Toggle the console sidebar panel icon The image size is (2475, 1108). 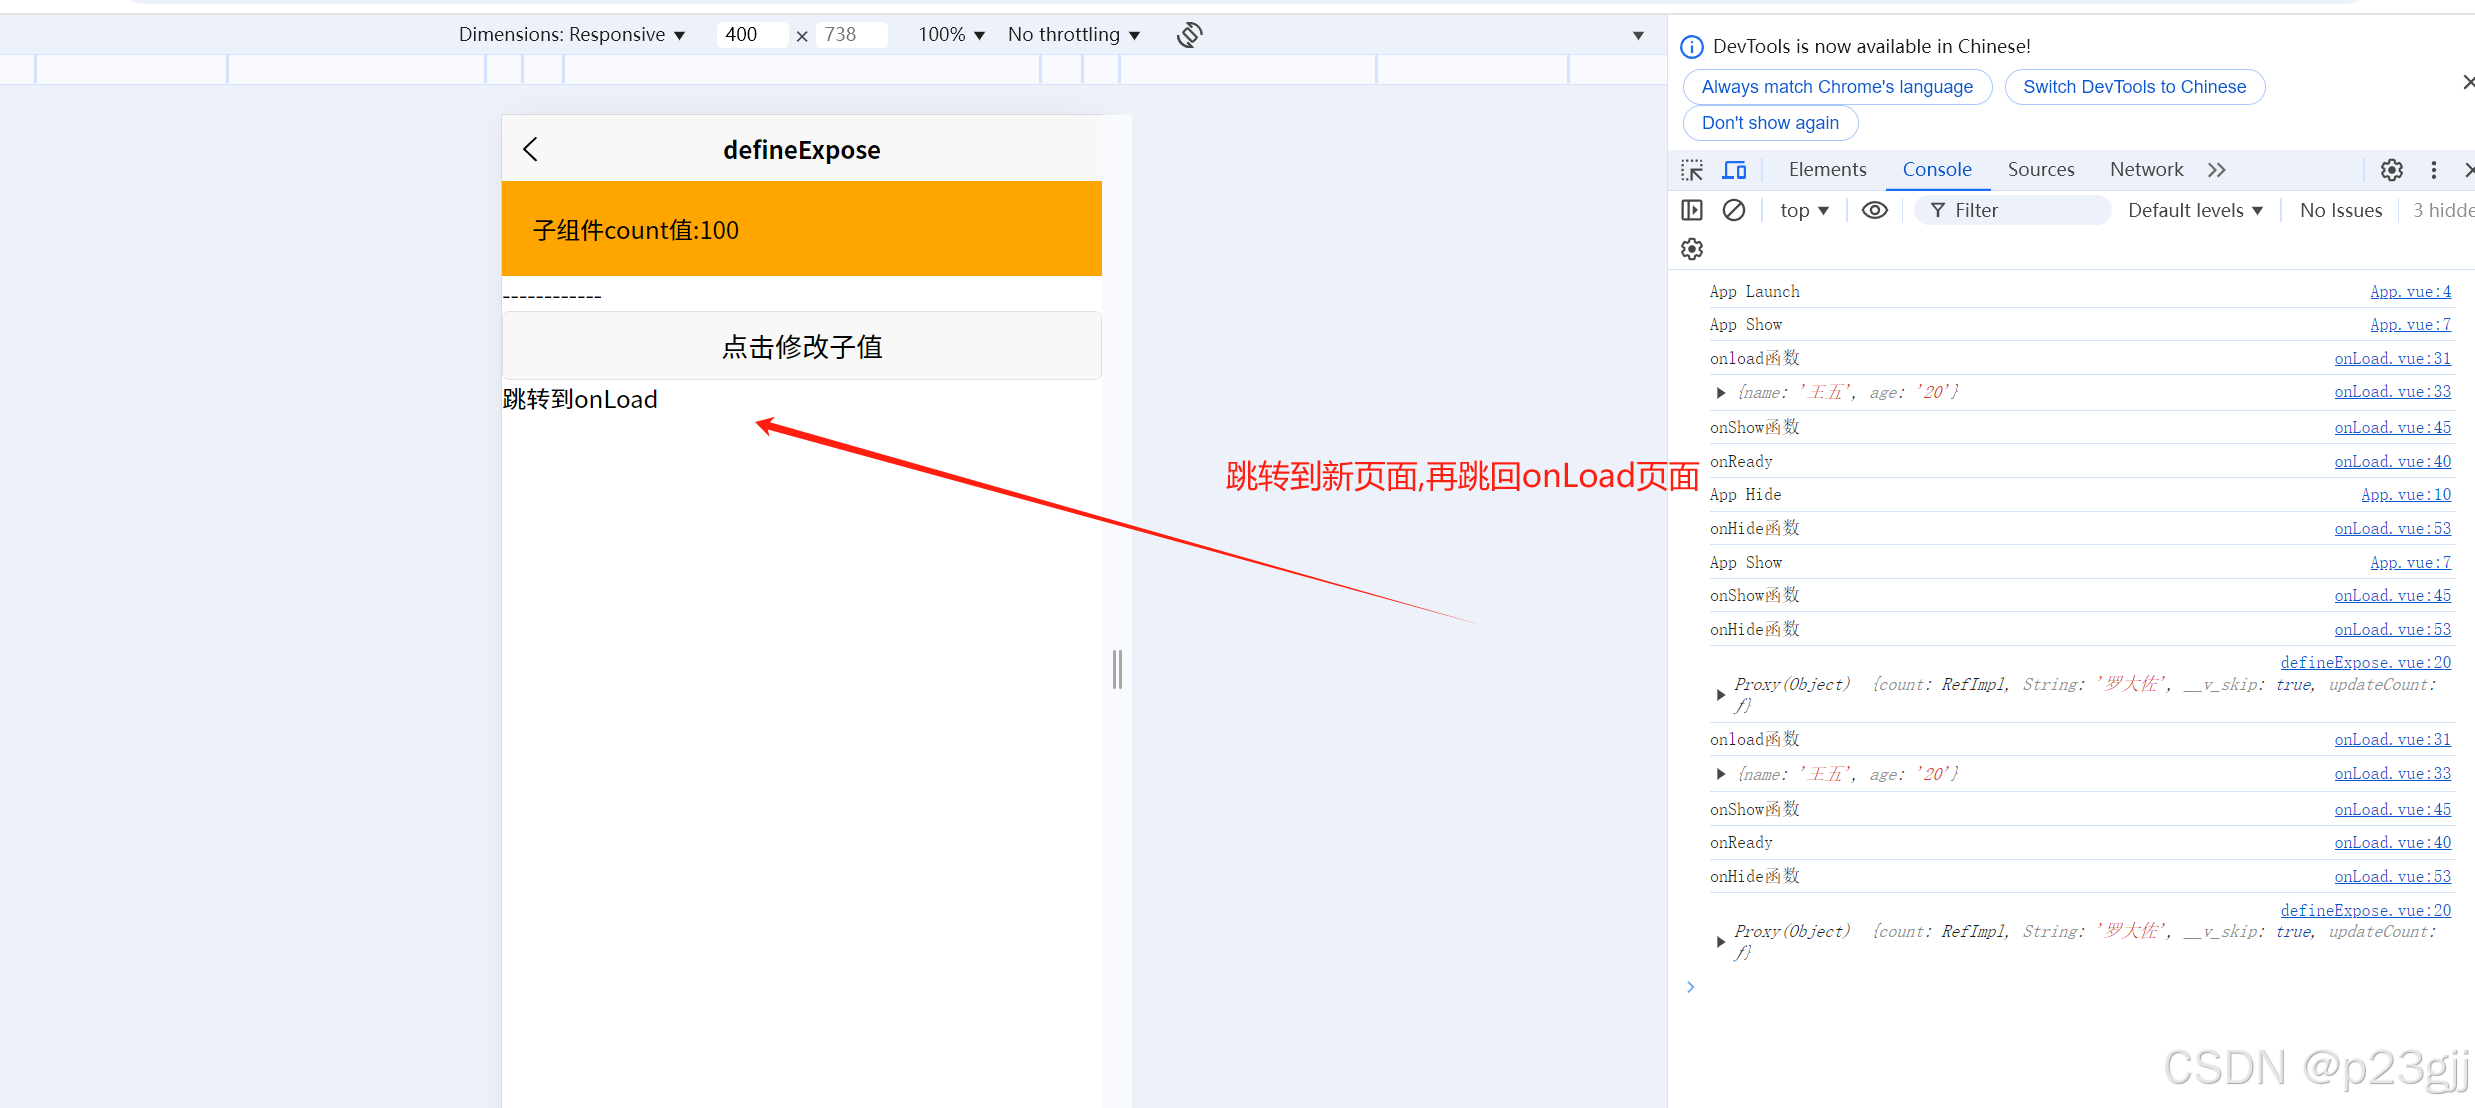(1692, 210)
